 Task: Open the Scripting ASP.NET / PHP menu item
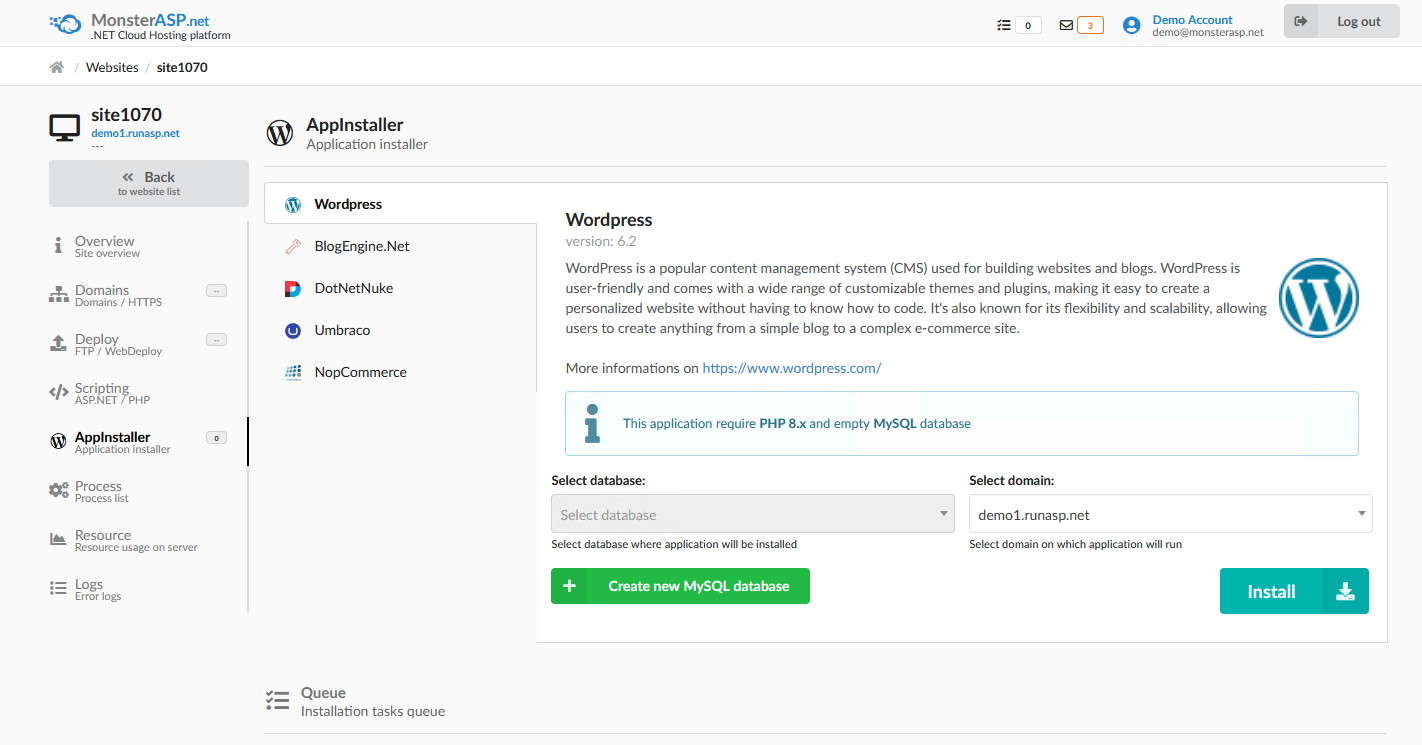click(x=147, y=393)
